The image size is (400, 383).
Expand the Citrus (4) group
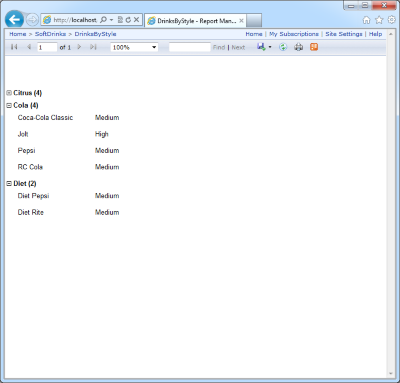click(x=9, y=93)
